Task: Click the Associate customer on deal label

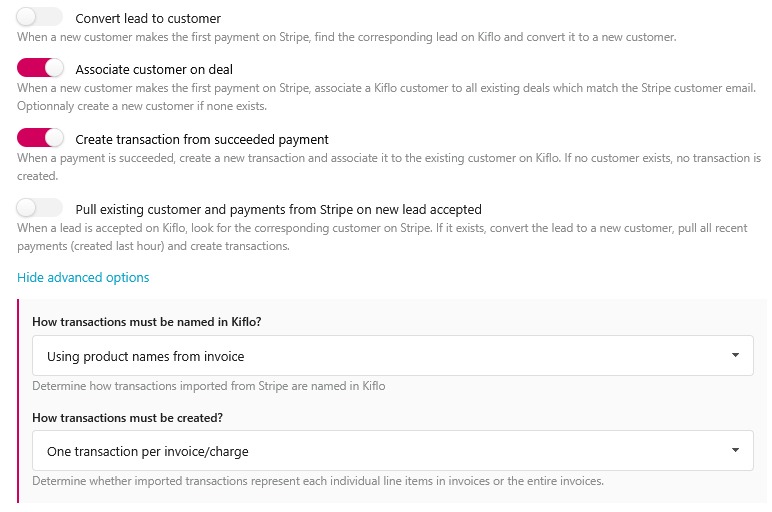Action: coord(154,70)
